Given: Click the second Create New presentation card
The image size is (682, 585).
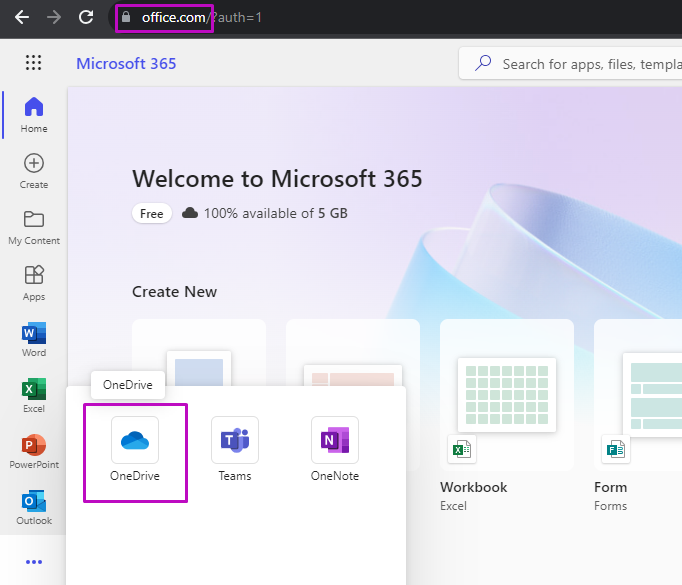Looking at the screenshot, I should pos(353,352).
